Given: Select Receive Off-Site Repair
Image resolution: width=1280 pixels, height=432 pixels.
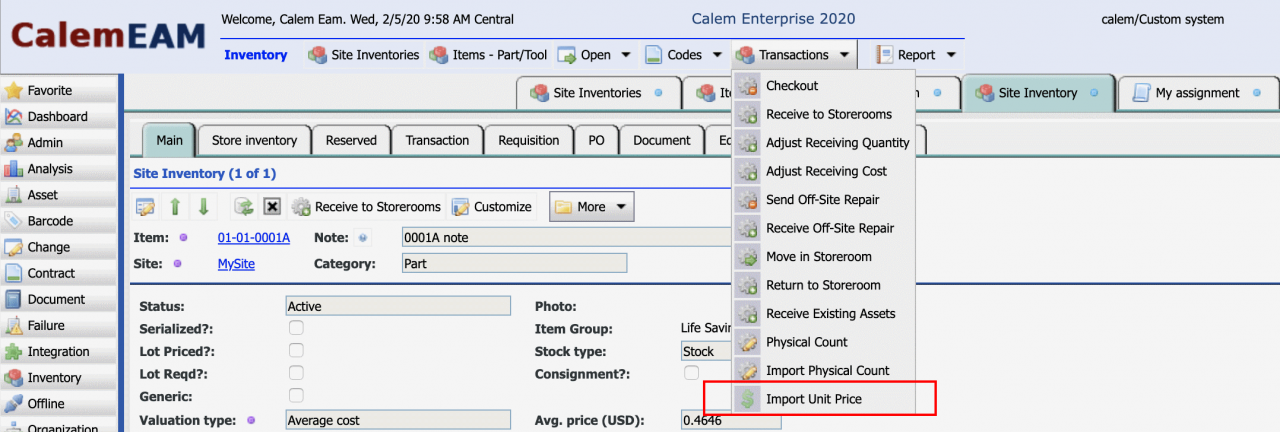Looking at the screenshot, I should click(823, 228).
